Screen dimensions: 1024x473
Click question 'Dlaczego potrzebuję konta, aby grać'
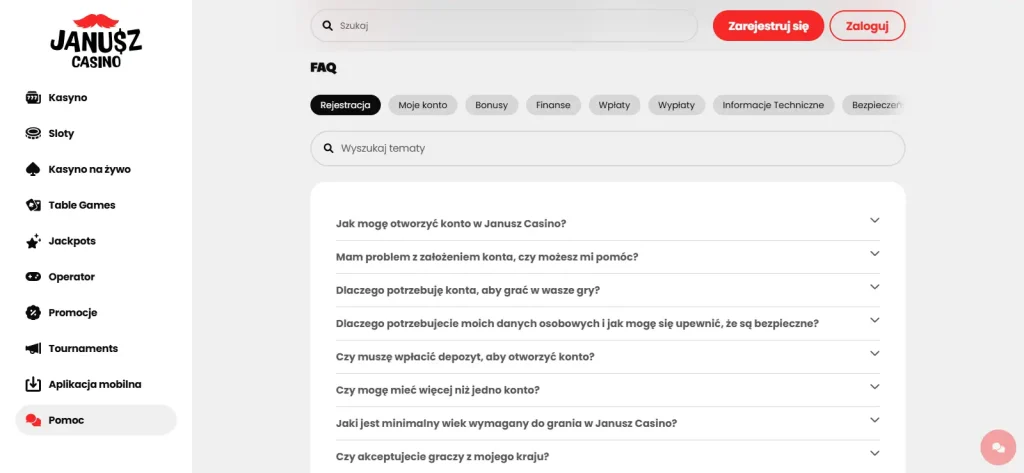tap(468, 290)
